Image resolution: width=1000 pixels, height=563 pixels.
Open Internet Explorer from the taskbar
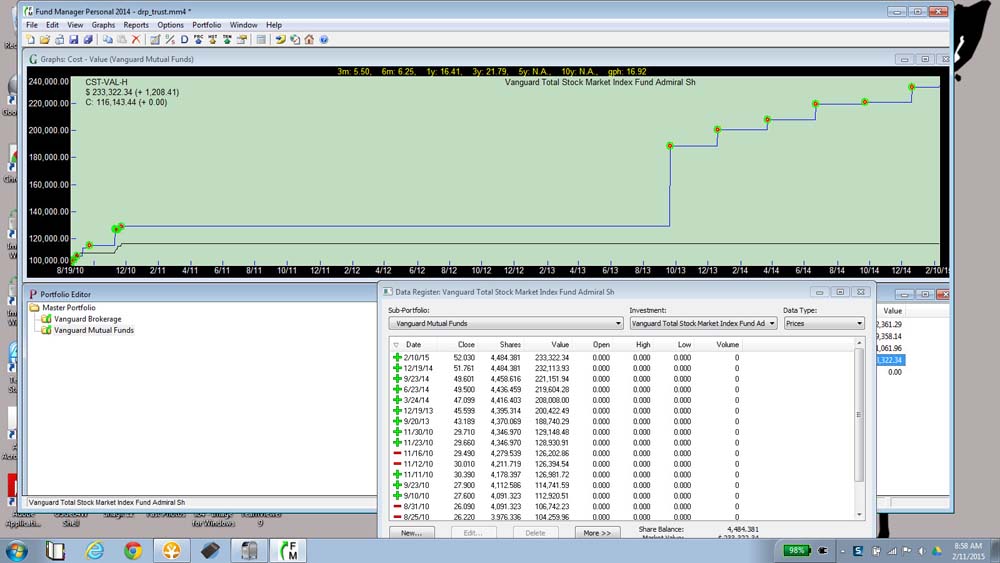(94, 550)
